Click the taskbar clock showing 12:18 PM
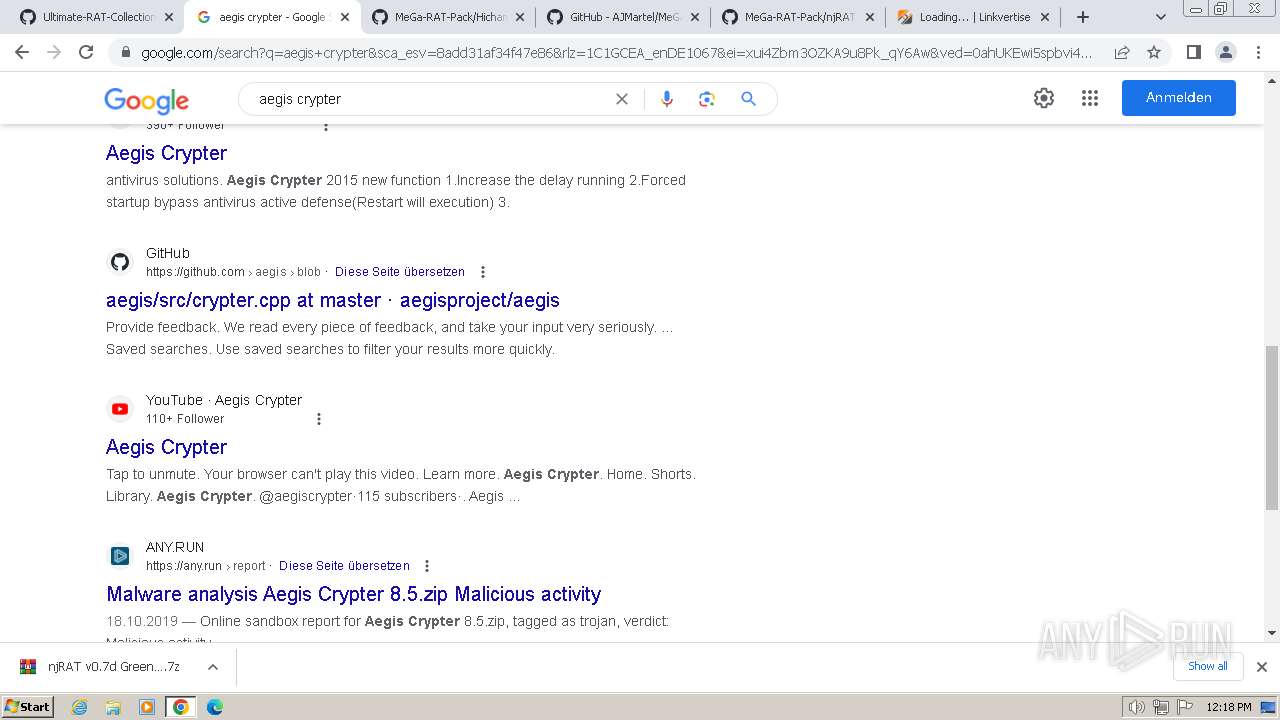Image resolution: width=1280 pixels, height=720 pixels. 1229,707
